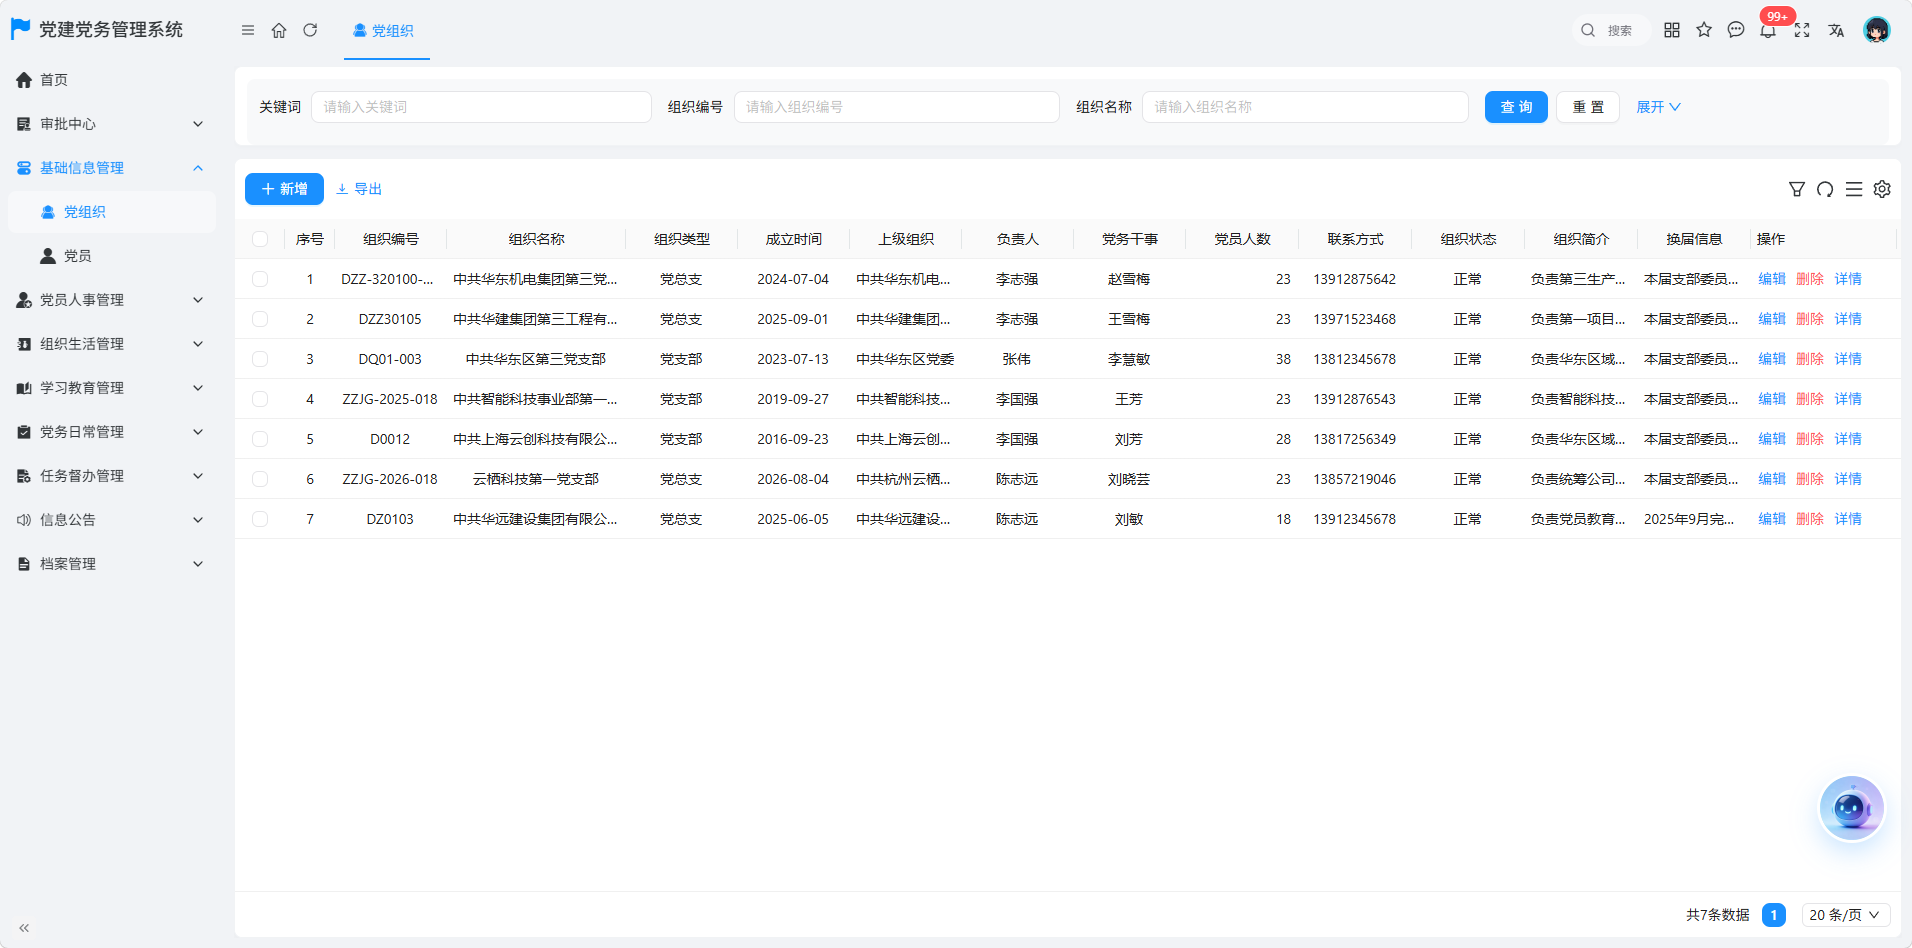1912x948 pixels.
Task: Click into the 组织编号 input field
Action: click(897, 107)
